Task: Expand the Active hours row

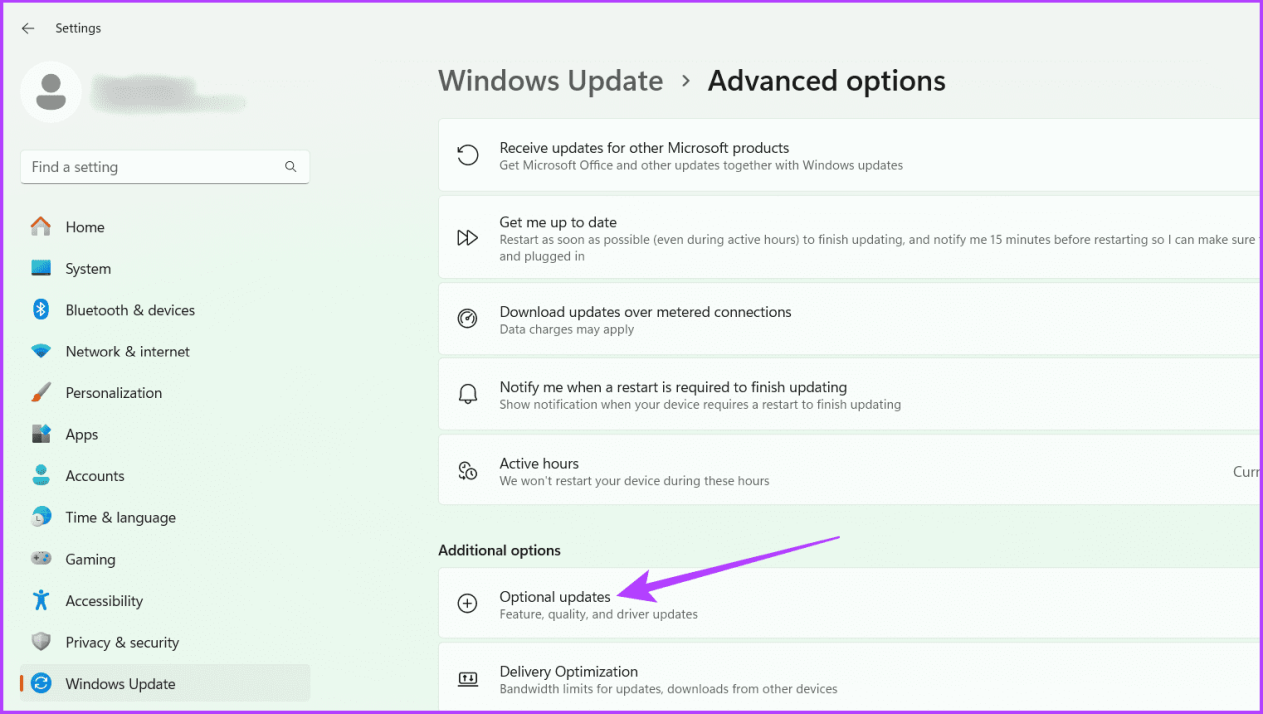Action: tap(850, 471)
